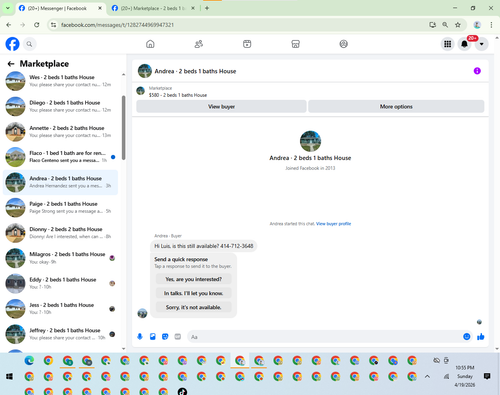Image resolution: width=500 pixels, height=395 pixels.
Task: Click More options button
Action: (x=396, y=106)
